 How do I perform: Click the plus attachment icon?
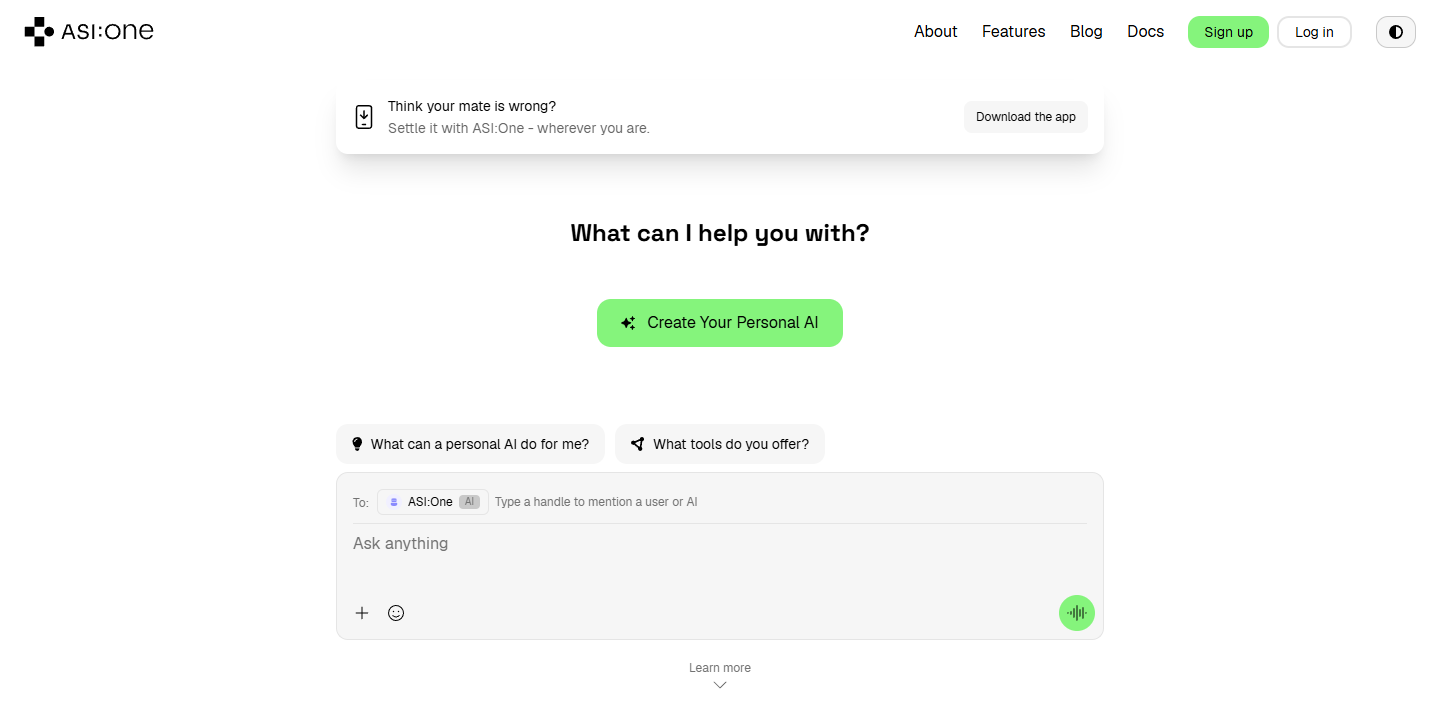coord(362,613)
